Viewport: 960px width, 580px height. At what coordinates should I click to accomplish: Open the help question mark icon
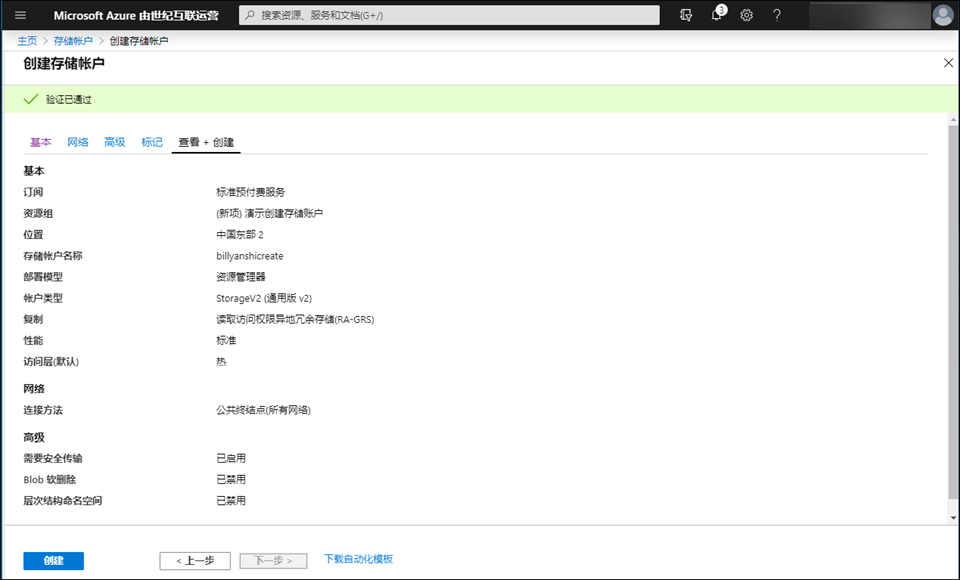777,15
